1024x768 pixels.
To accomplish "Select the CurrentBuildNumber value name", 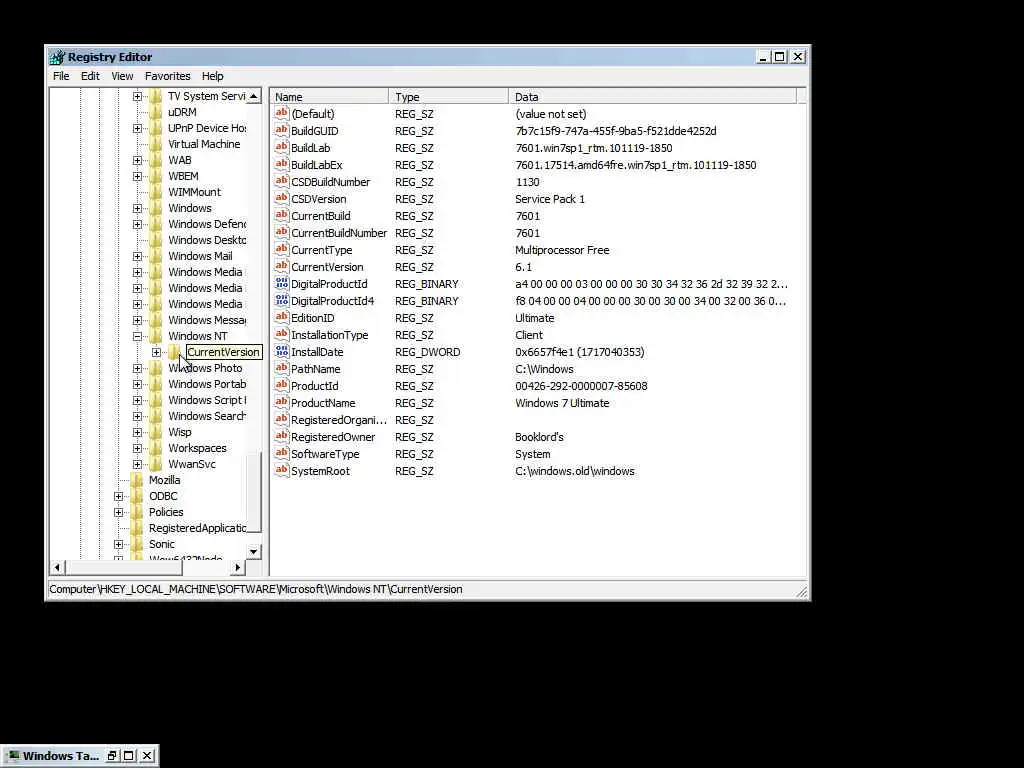I will pyautogui.click(x=338, y=232).
